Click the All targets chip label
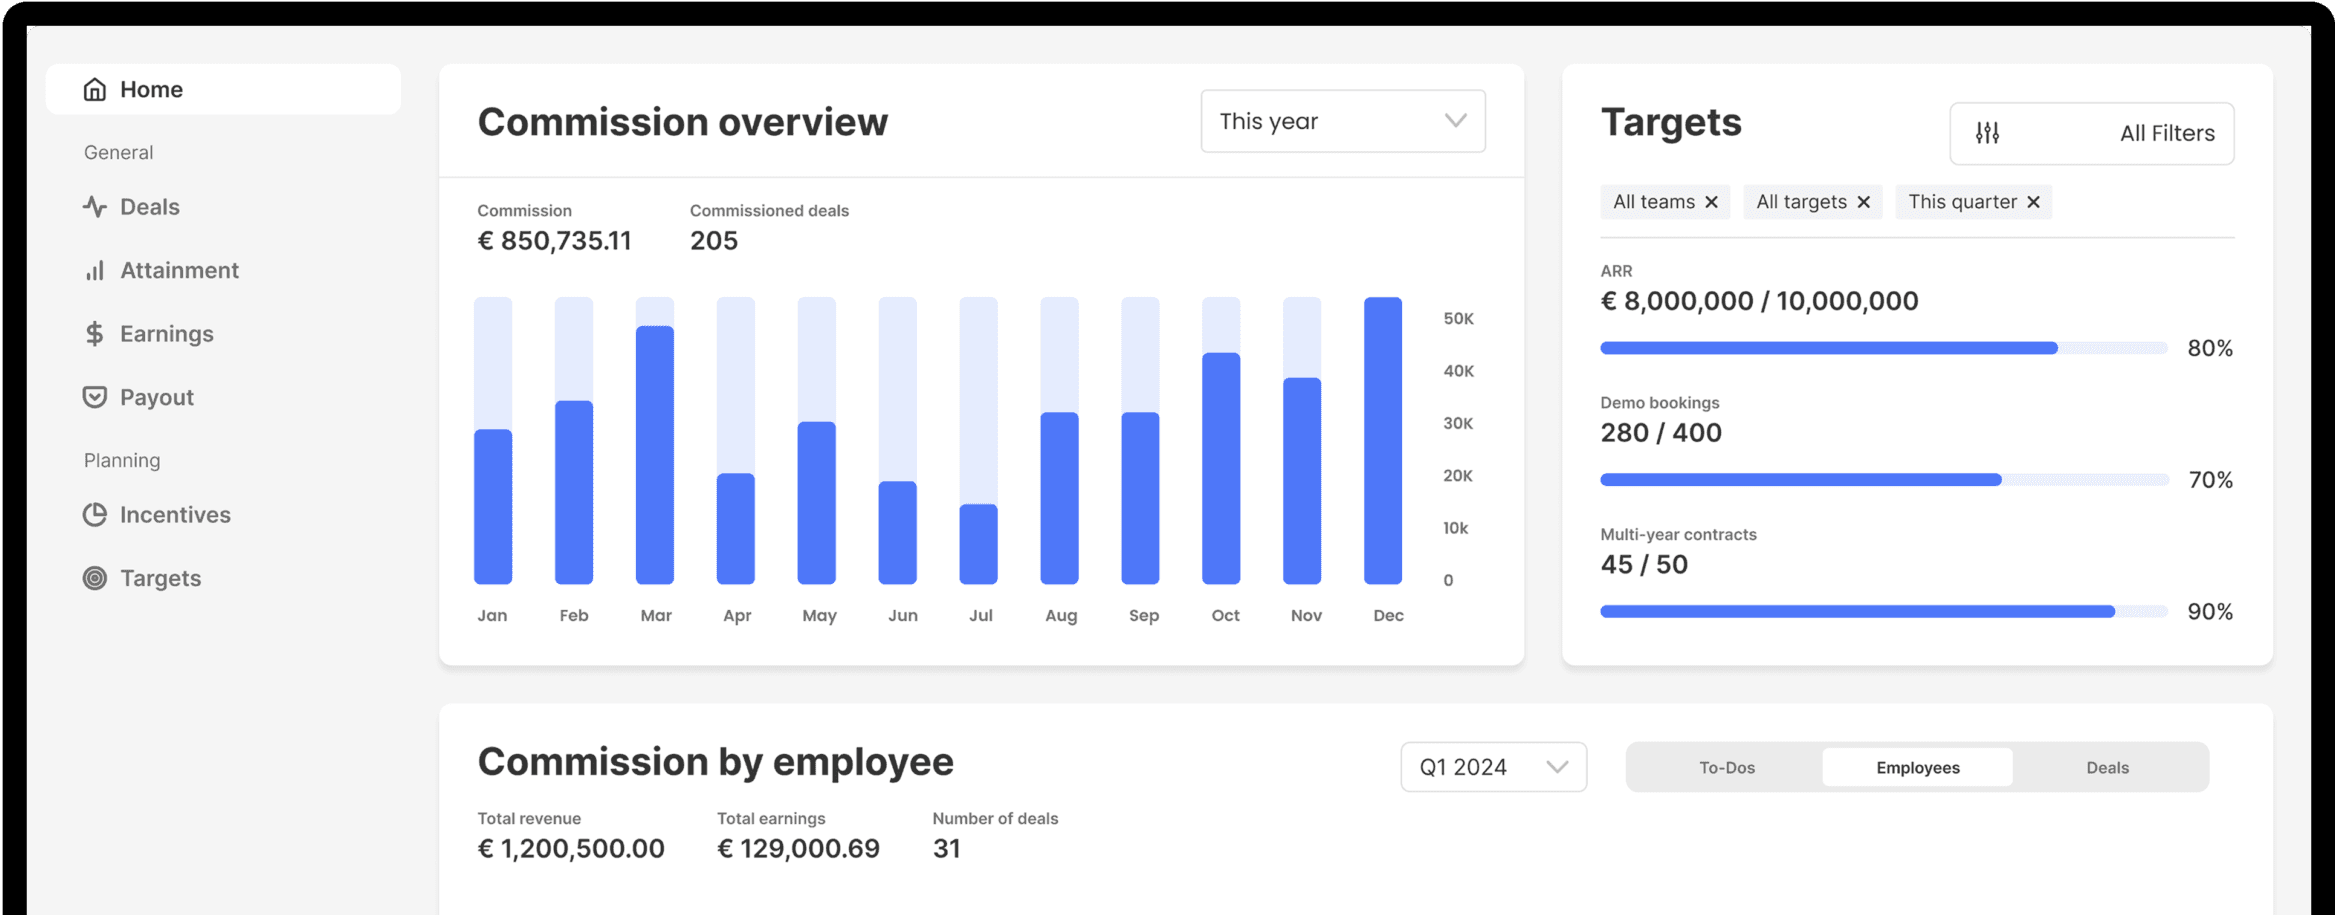 (x=1801, y=202)
